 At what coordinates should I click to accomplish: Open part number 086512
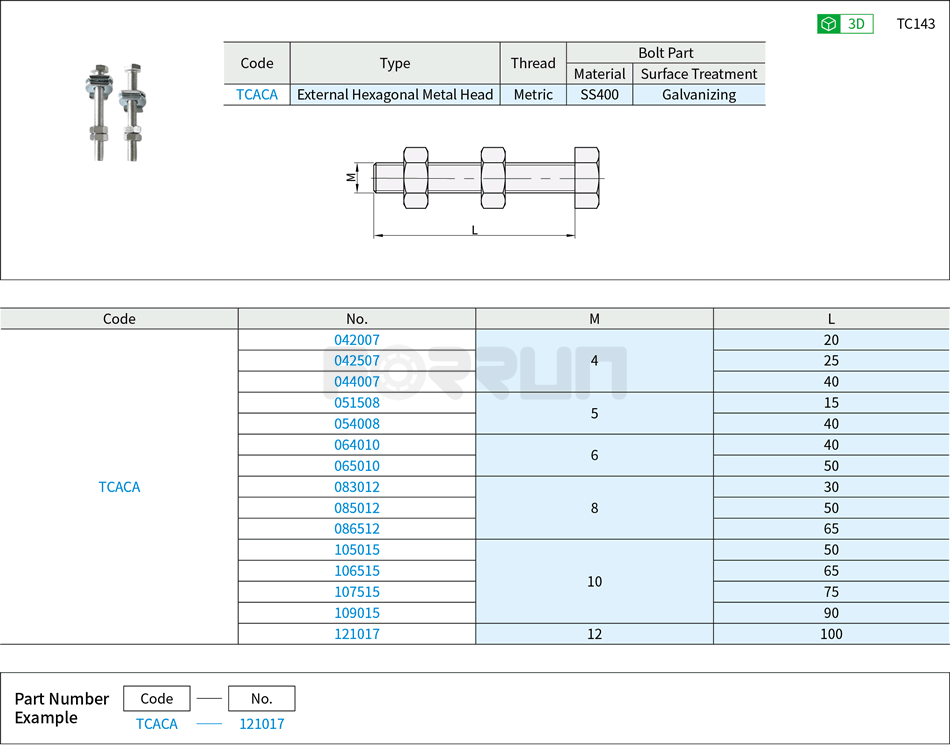[356, 529]
